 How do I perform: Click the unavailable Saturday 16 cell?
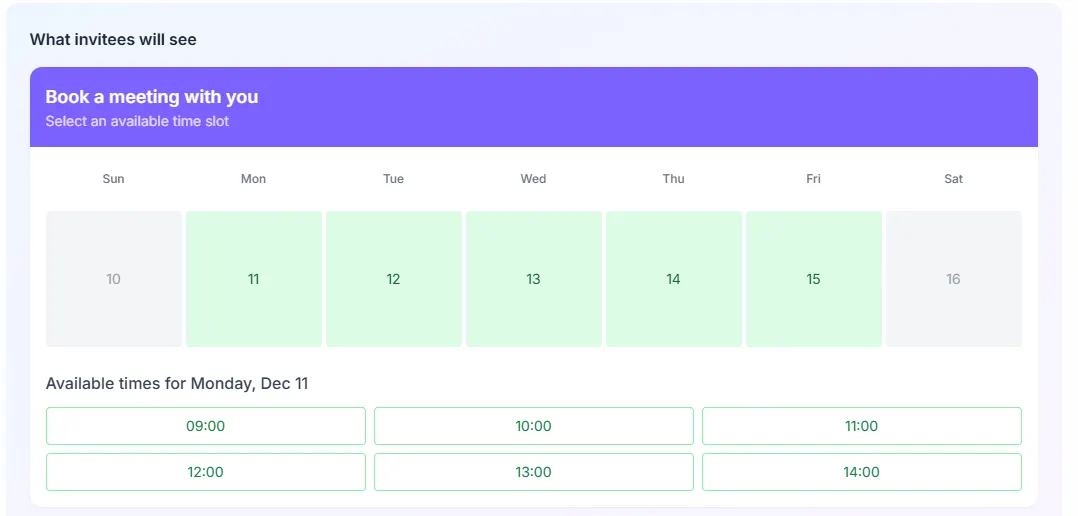click(954, 279)
